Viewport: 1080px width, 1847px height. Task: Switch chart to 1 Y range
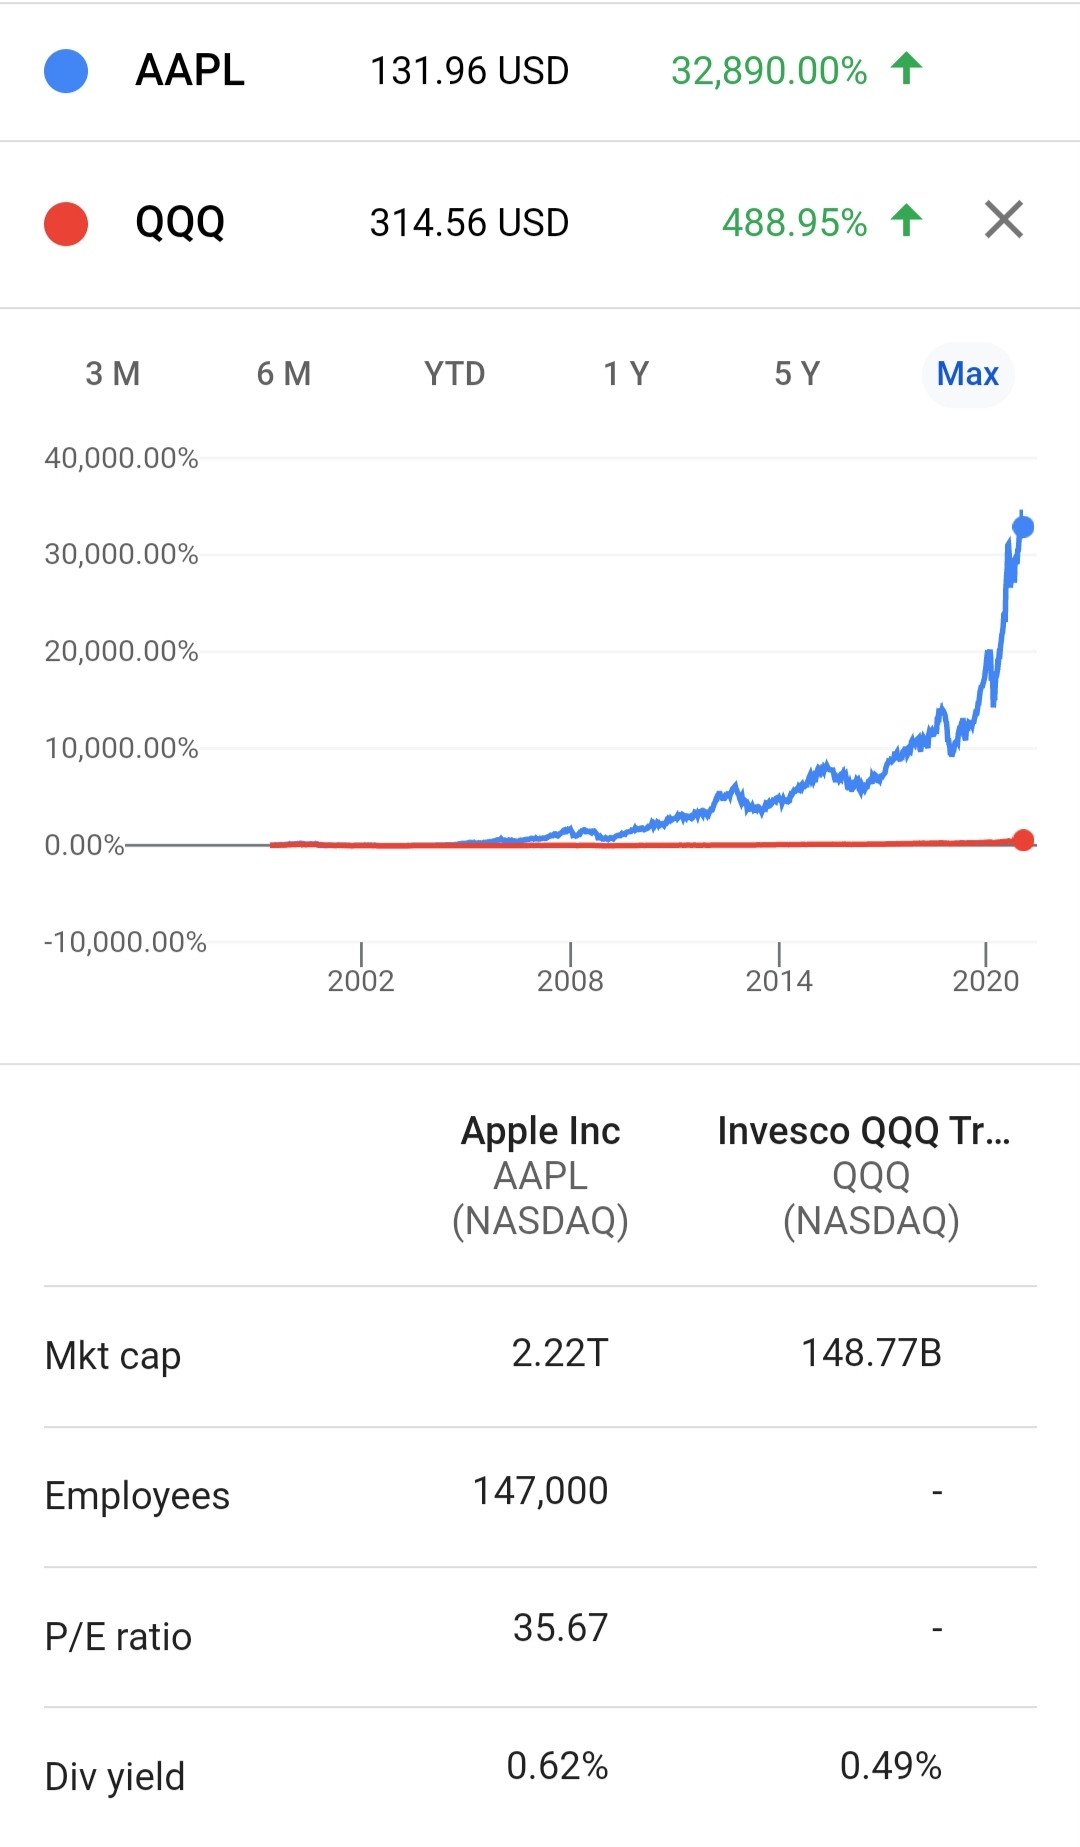(x=626, y=374)
